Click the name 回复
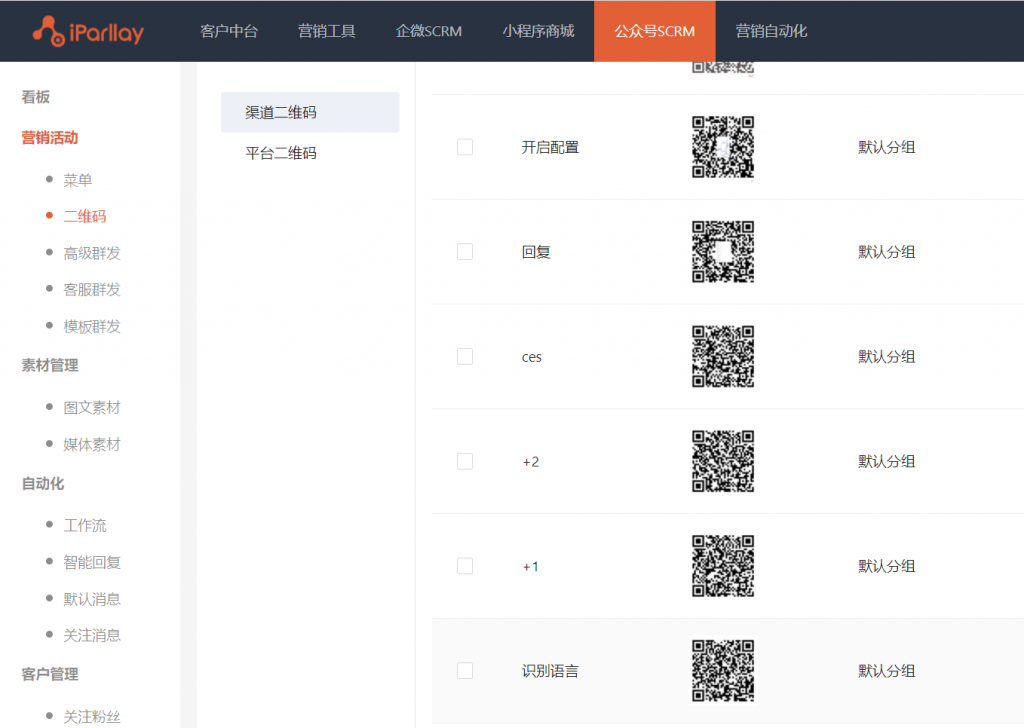 [536, 252]
